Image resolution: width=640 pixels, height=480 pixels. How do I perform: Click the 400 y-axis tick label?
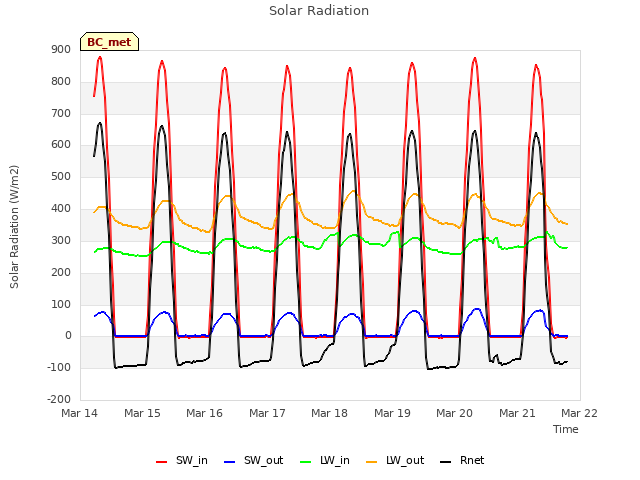(x=61, y=209)
